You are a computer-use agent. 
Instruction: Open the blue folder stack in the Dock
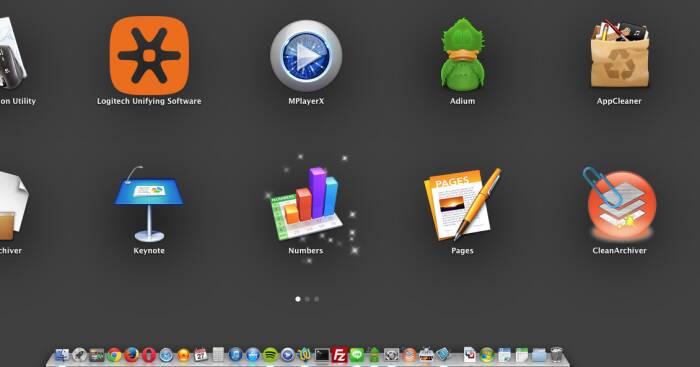[x=539, y=355]
